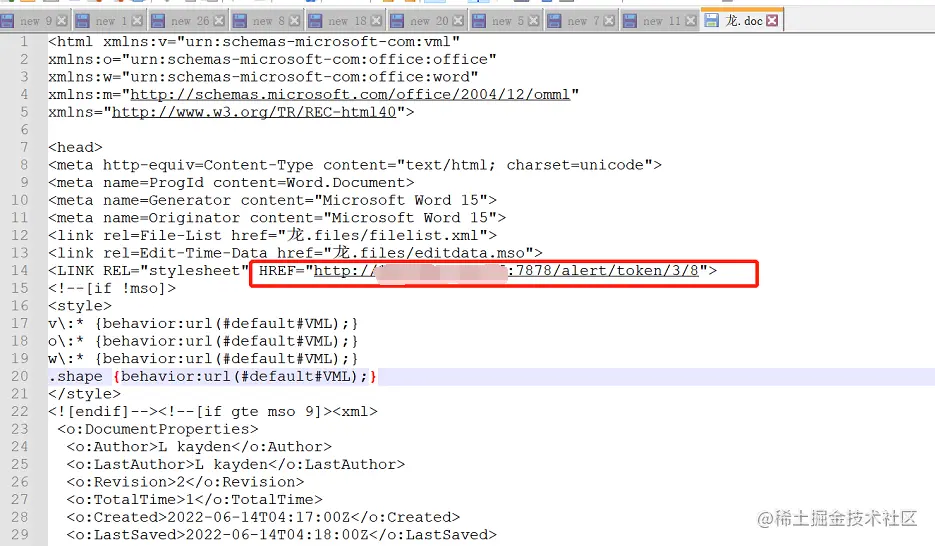Click the 'LINK REL="stylesheet"' text
This screenshot has height=546, width=935.
(x=148, y=271)
